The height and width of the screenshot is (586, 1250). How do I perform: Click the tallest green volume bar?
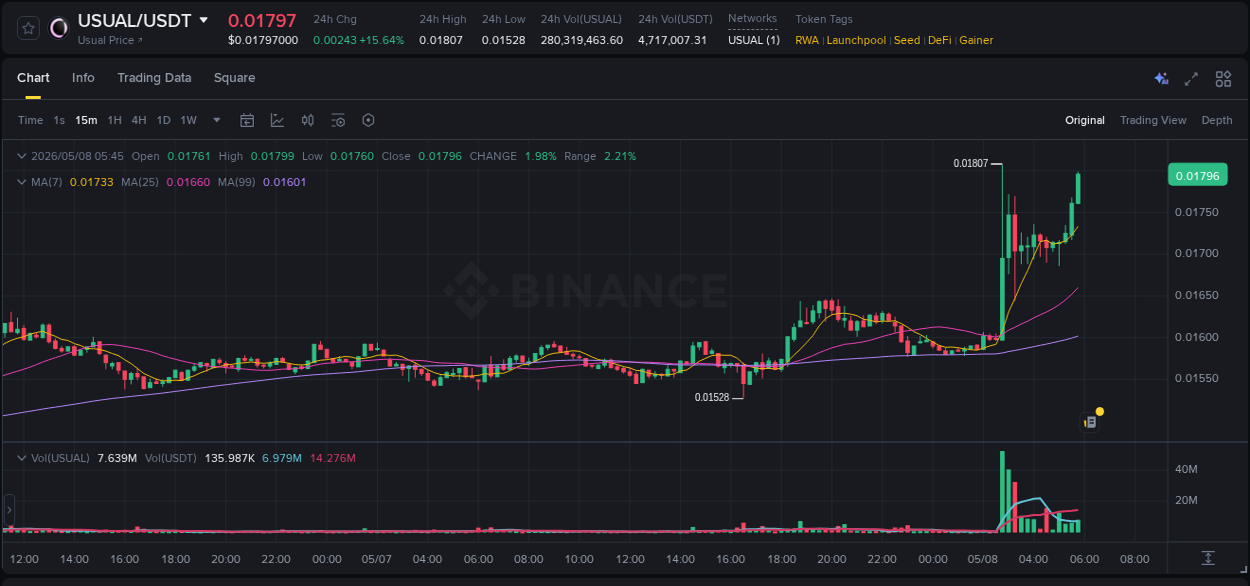(1002, 491)
